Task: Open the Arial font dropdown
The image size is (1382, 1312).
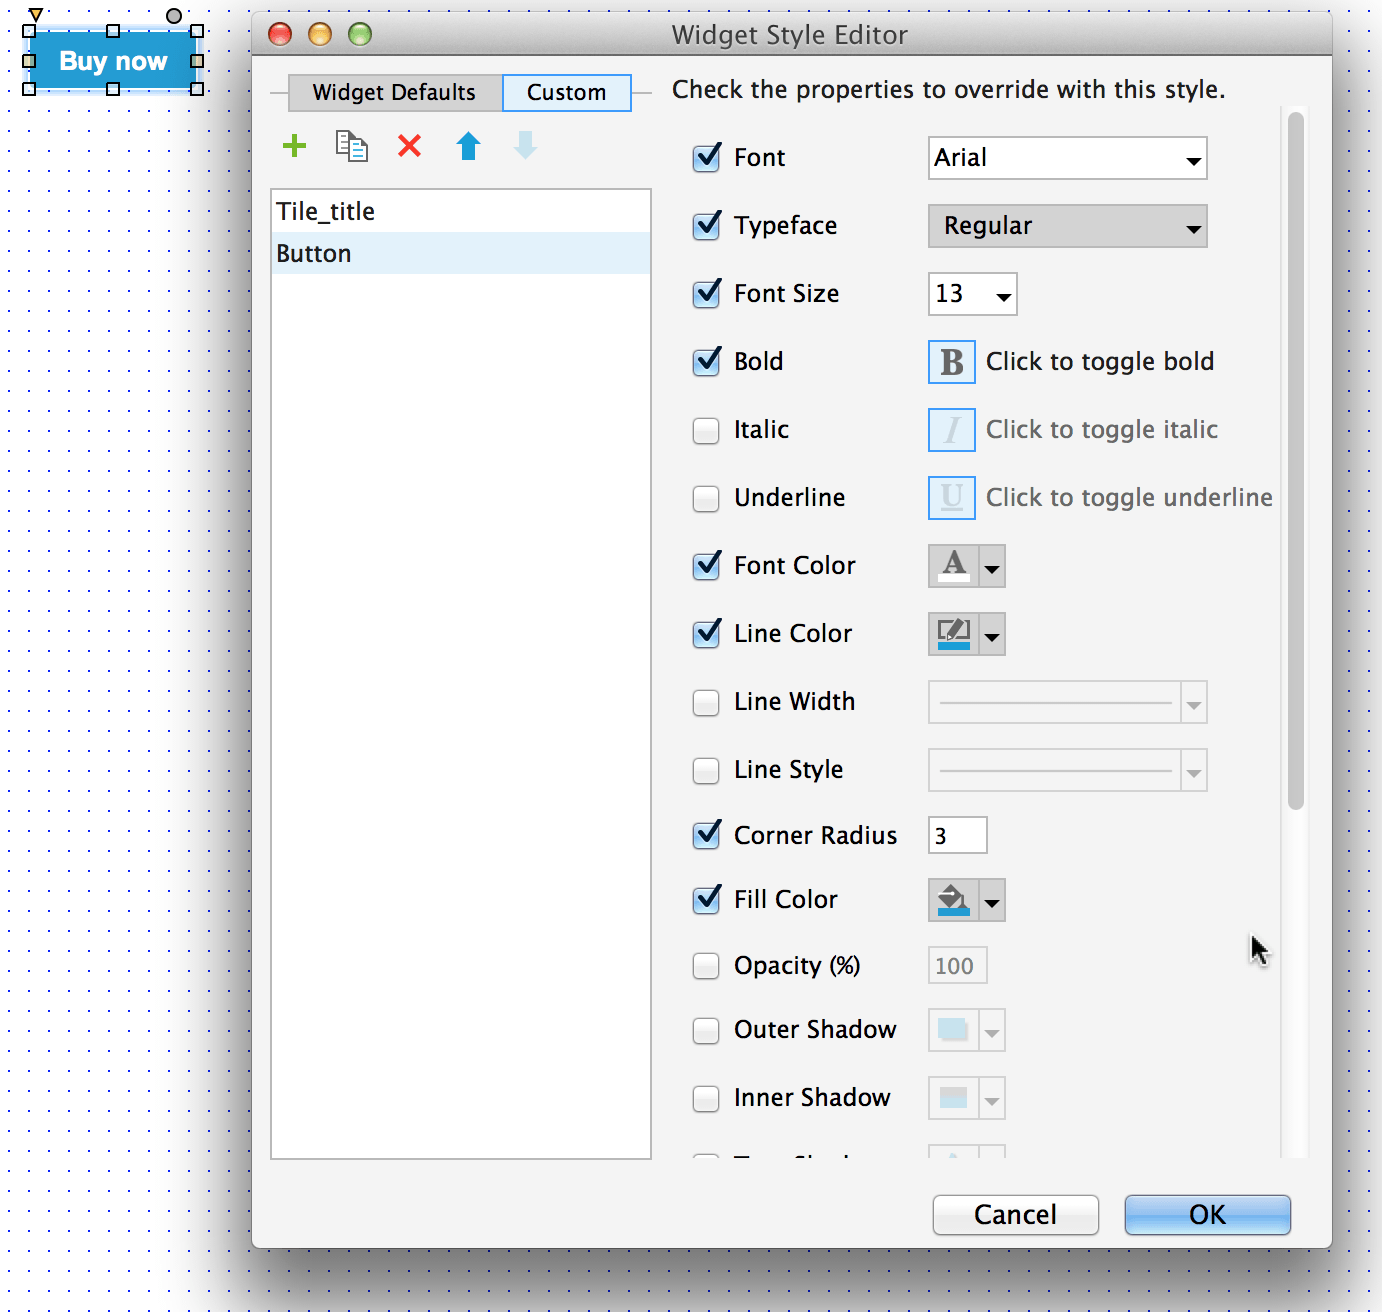Action: tap(1067, 158)
